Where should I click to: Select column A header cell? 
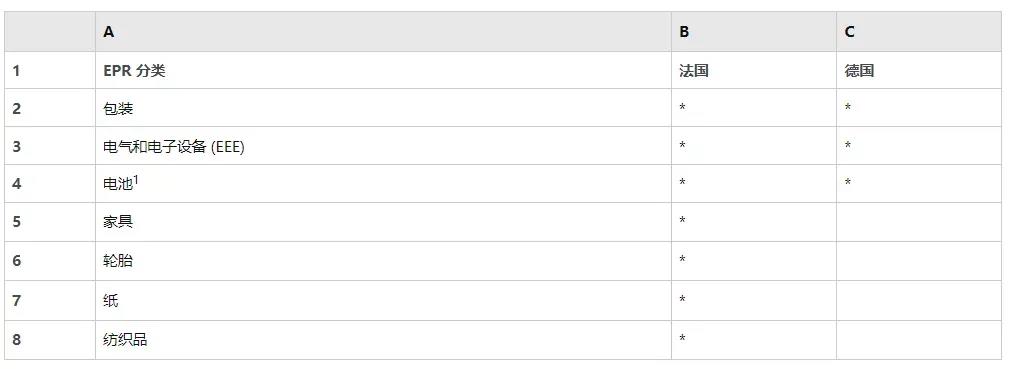tap(383, 32)
